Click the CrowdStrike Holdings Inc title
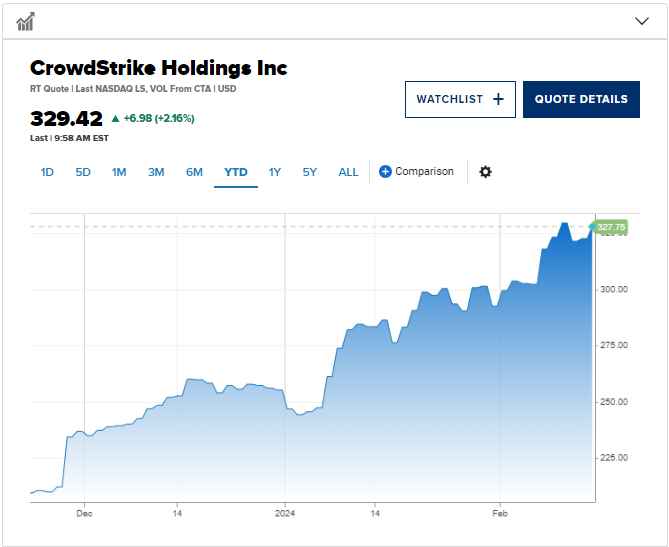This screenshot has width=669, height=547. point(158,68)
